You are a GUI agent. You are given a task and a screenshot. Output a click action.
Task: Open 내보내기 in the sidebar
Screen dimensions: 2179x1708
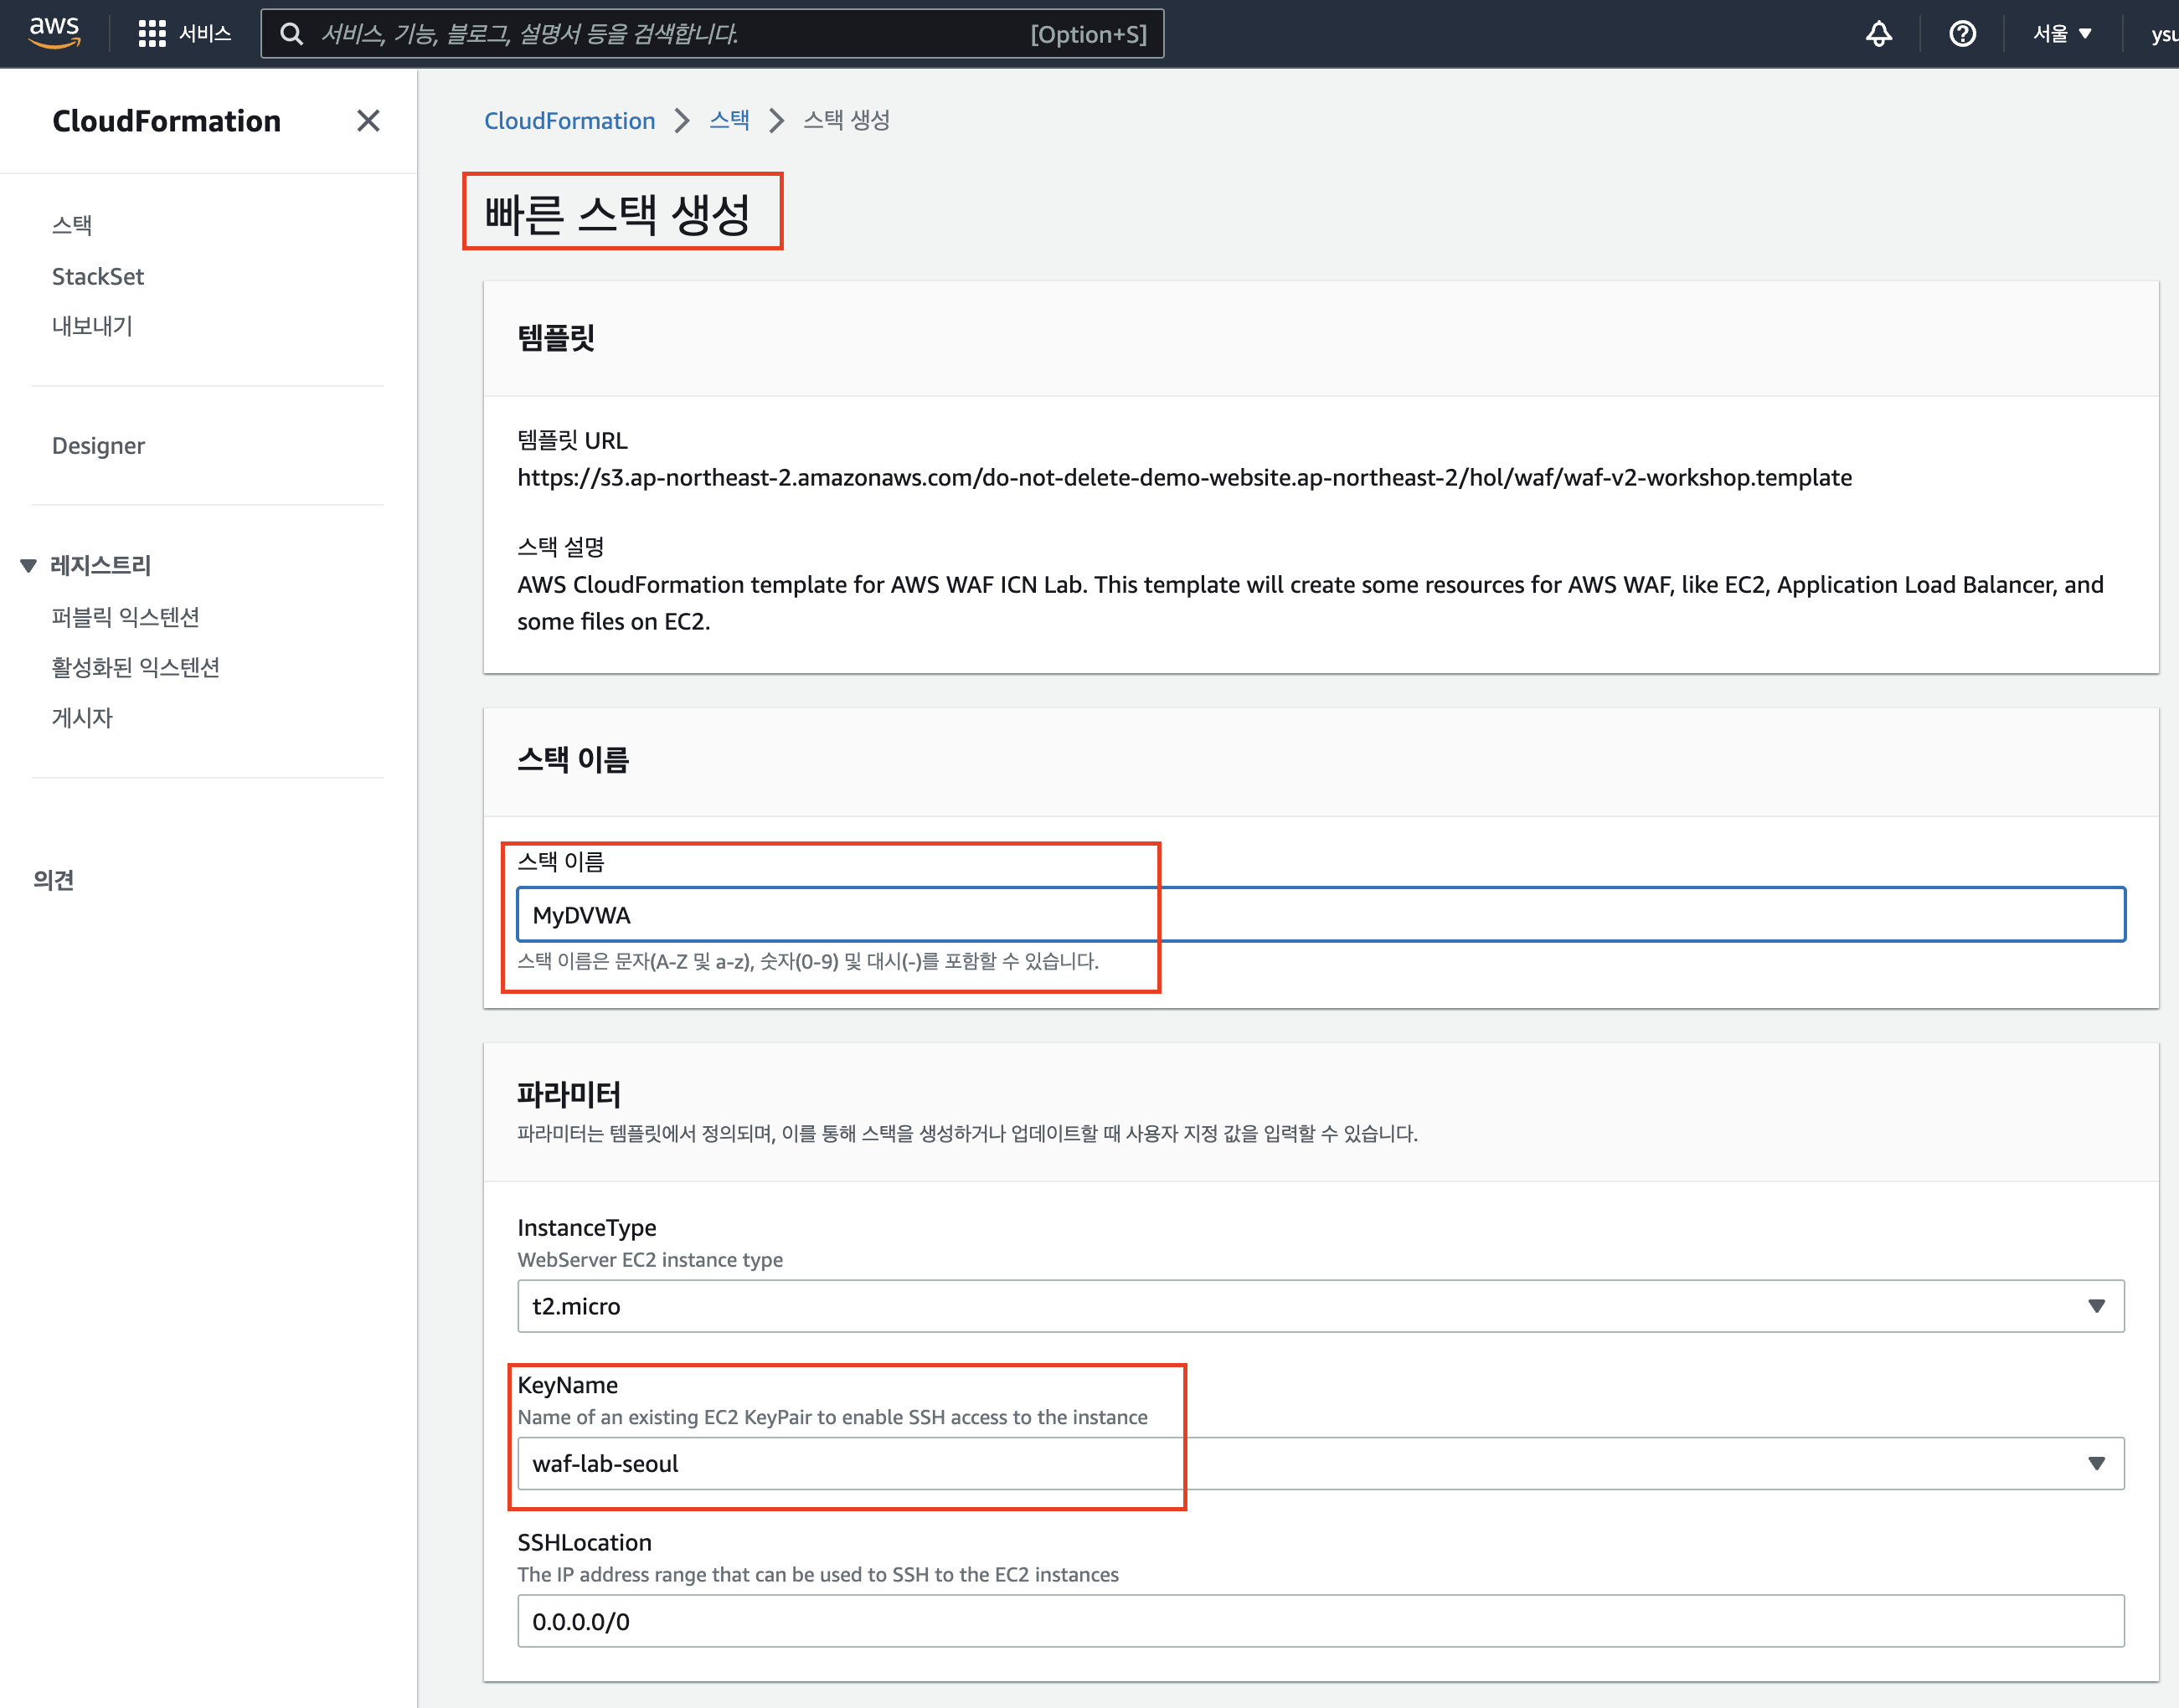click(x=92, y=326)
